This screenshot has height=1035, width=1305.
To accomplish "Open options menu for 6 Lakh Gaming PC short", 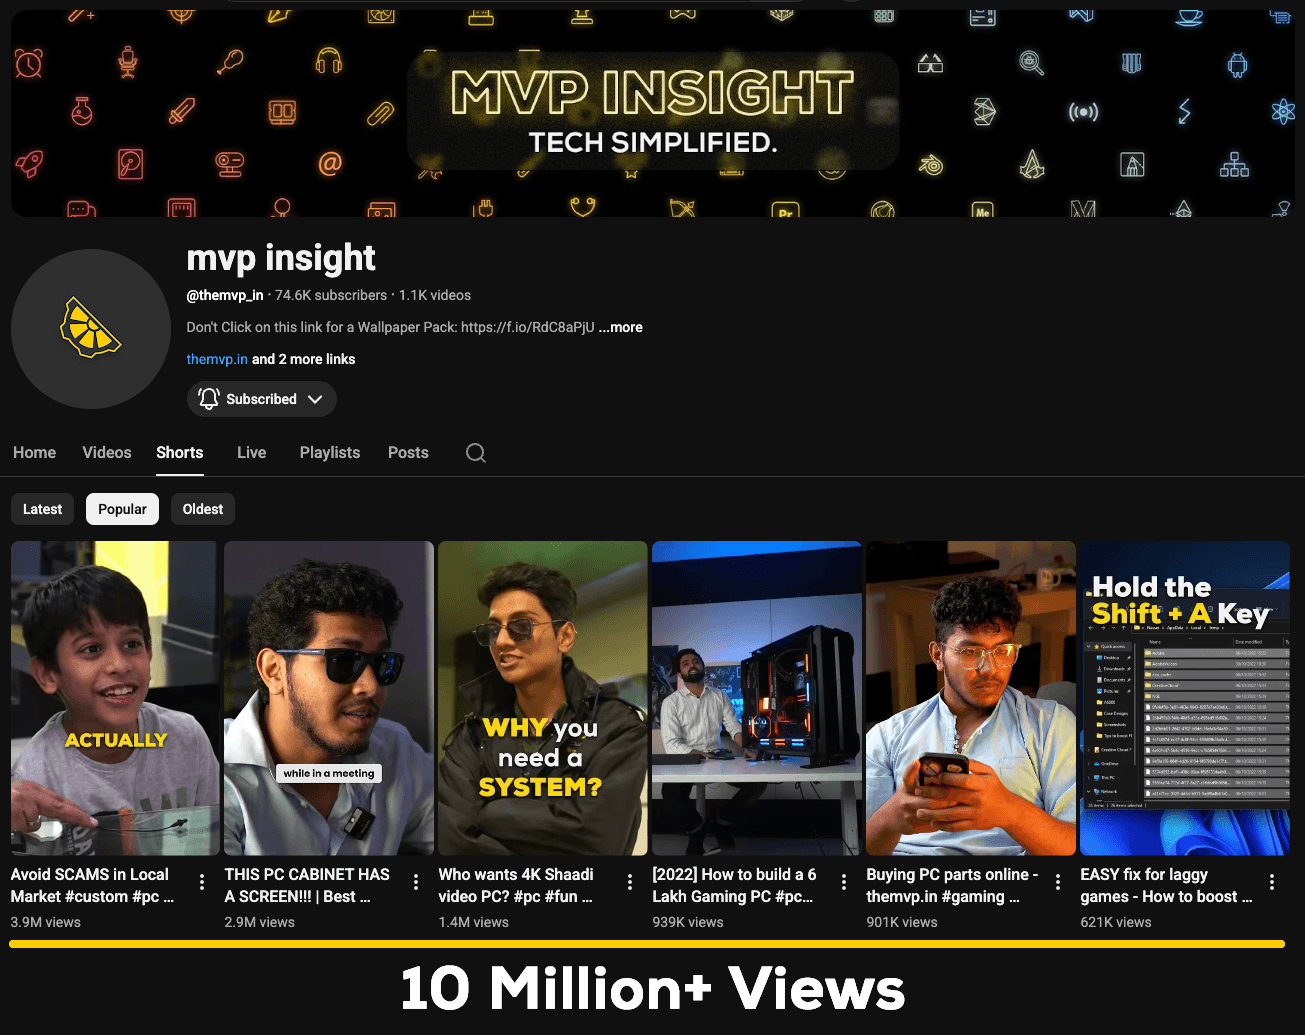I will click(844, 882).
